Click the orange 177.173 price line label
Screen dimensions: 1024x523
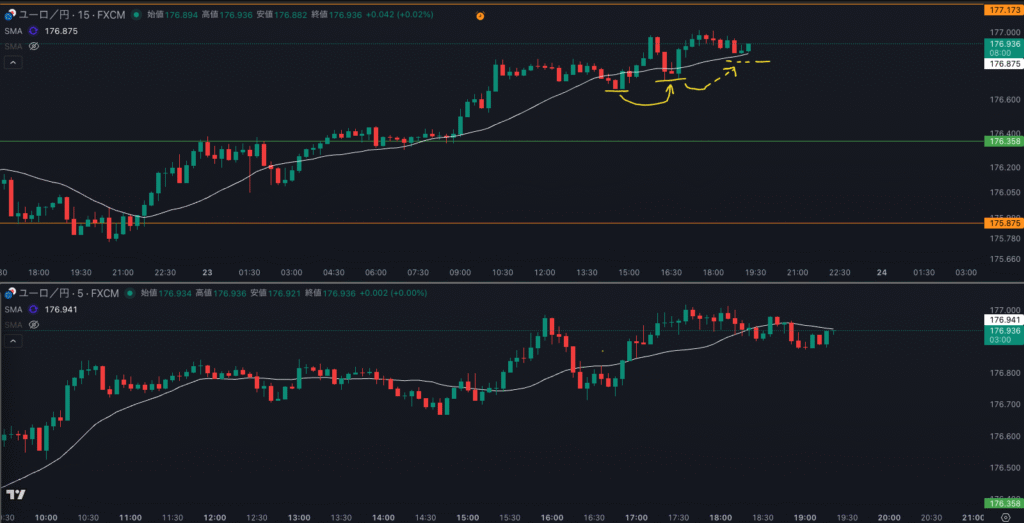1002,9
